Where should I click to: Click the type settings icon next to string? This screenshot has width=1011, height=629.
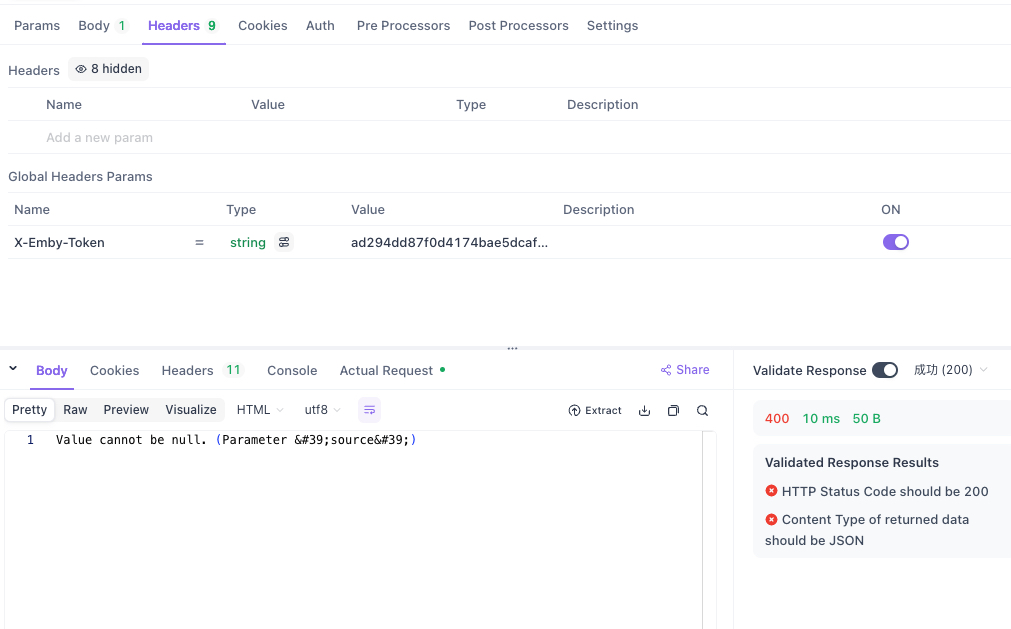[284, 242]
